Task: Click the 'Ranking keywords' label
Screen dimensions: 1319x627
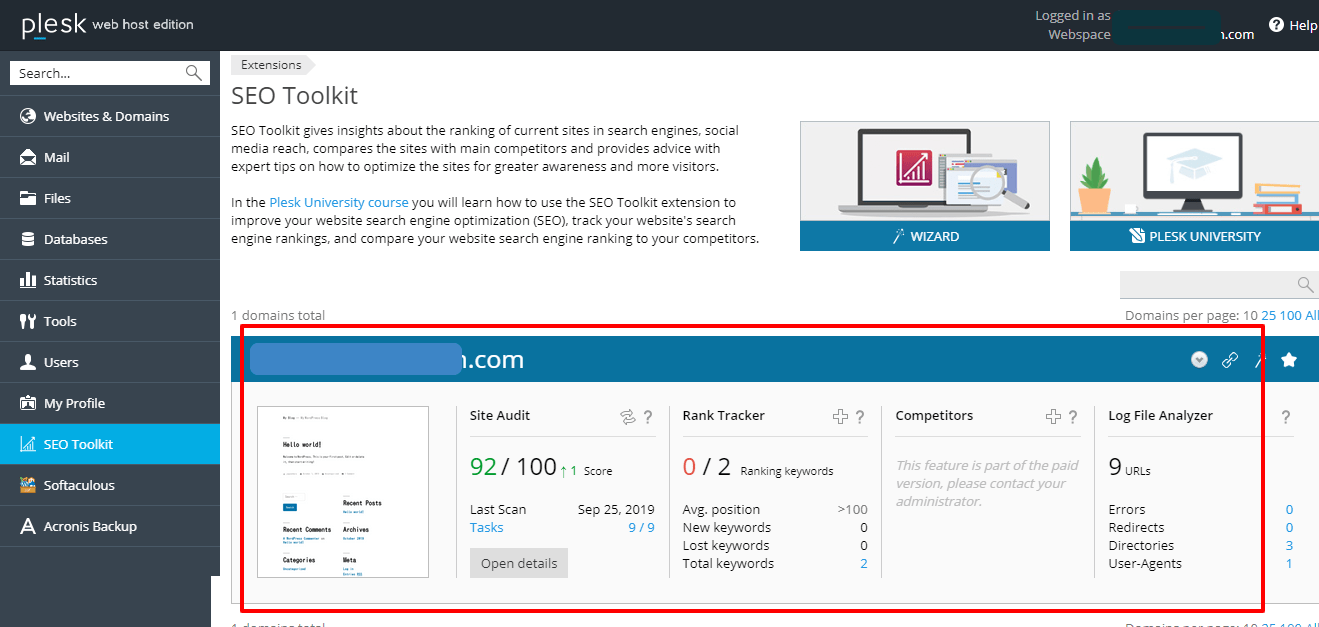Action: [x=787, y=471]
